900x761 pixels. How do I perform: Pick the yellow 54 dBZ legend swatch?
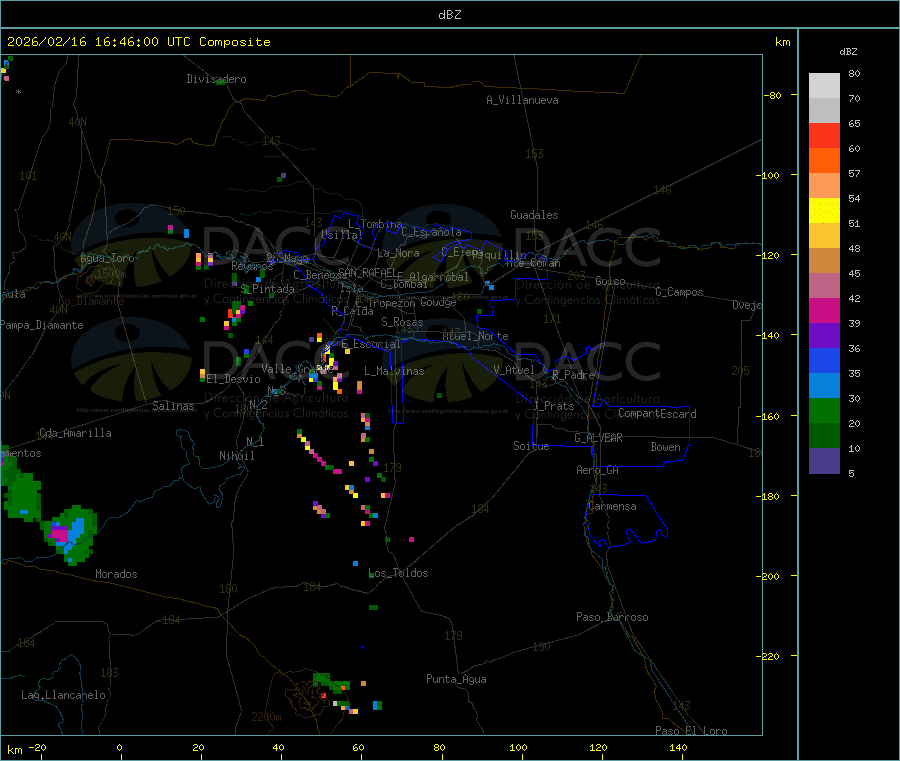tap(824, 211)
